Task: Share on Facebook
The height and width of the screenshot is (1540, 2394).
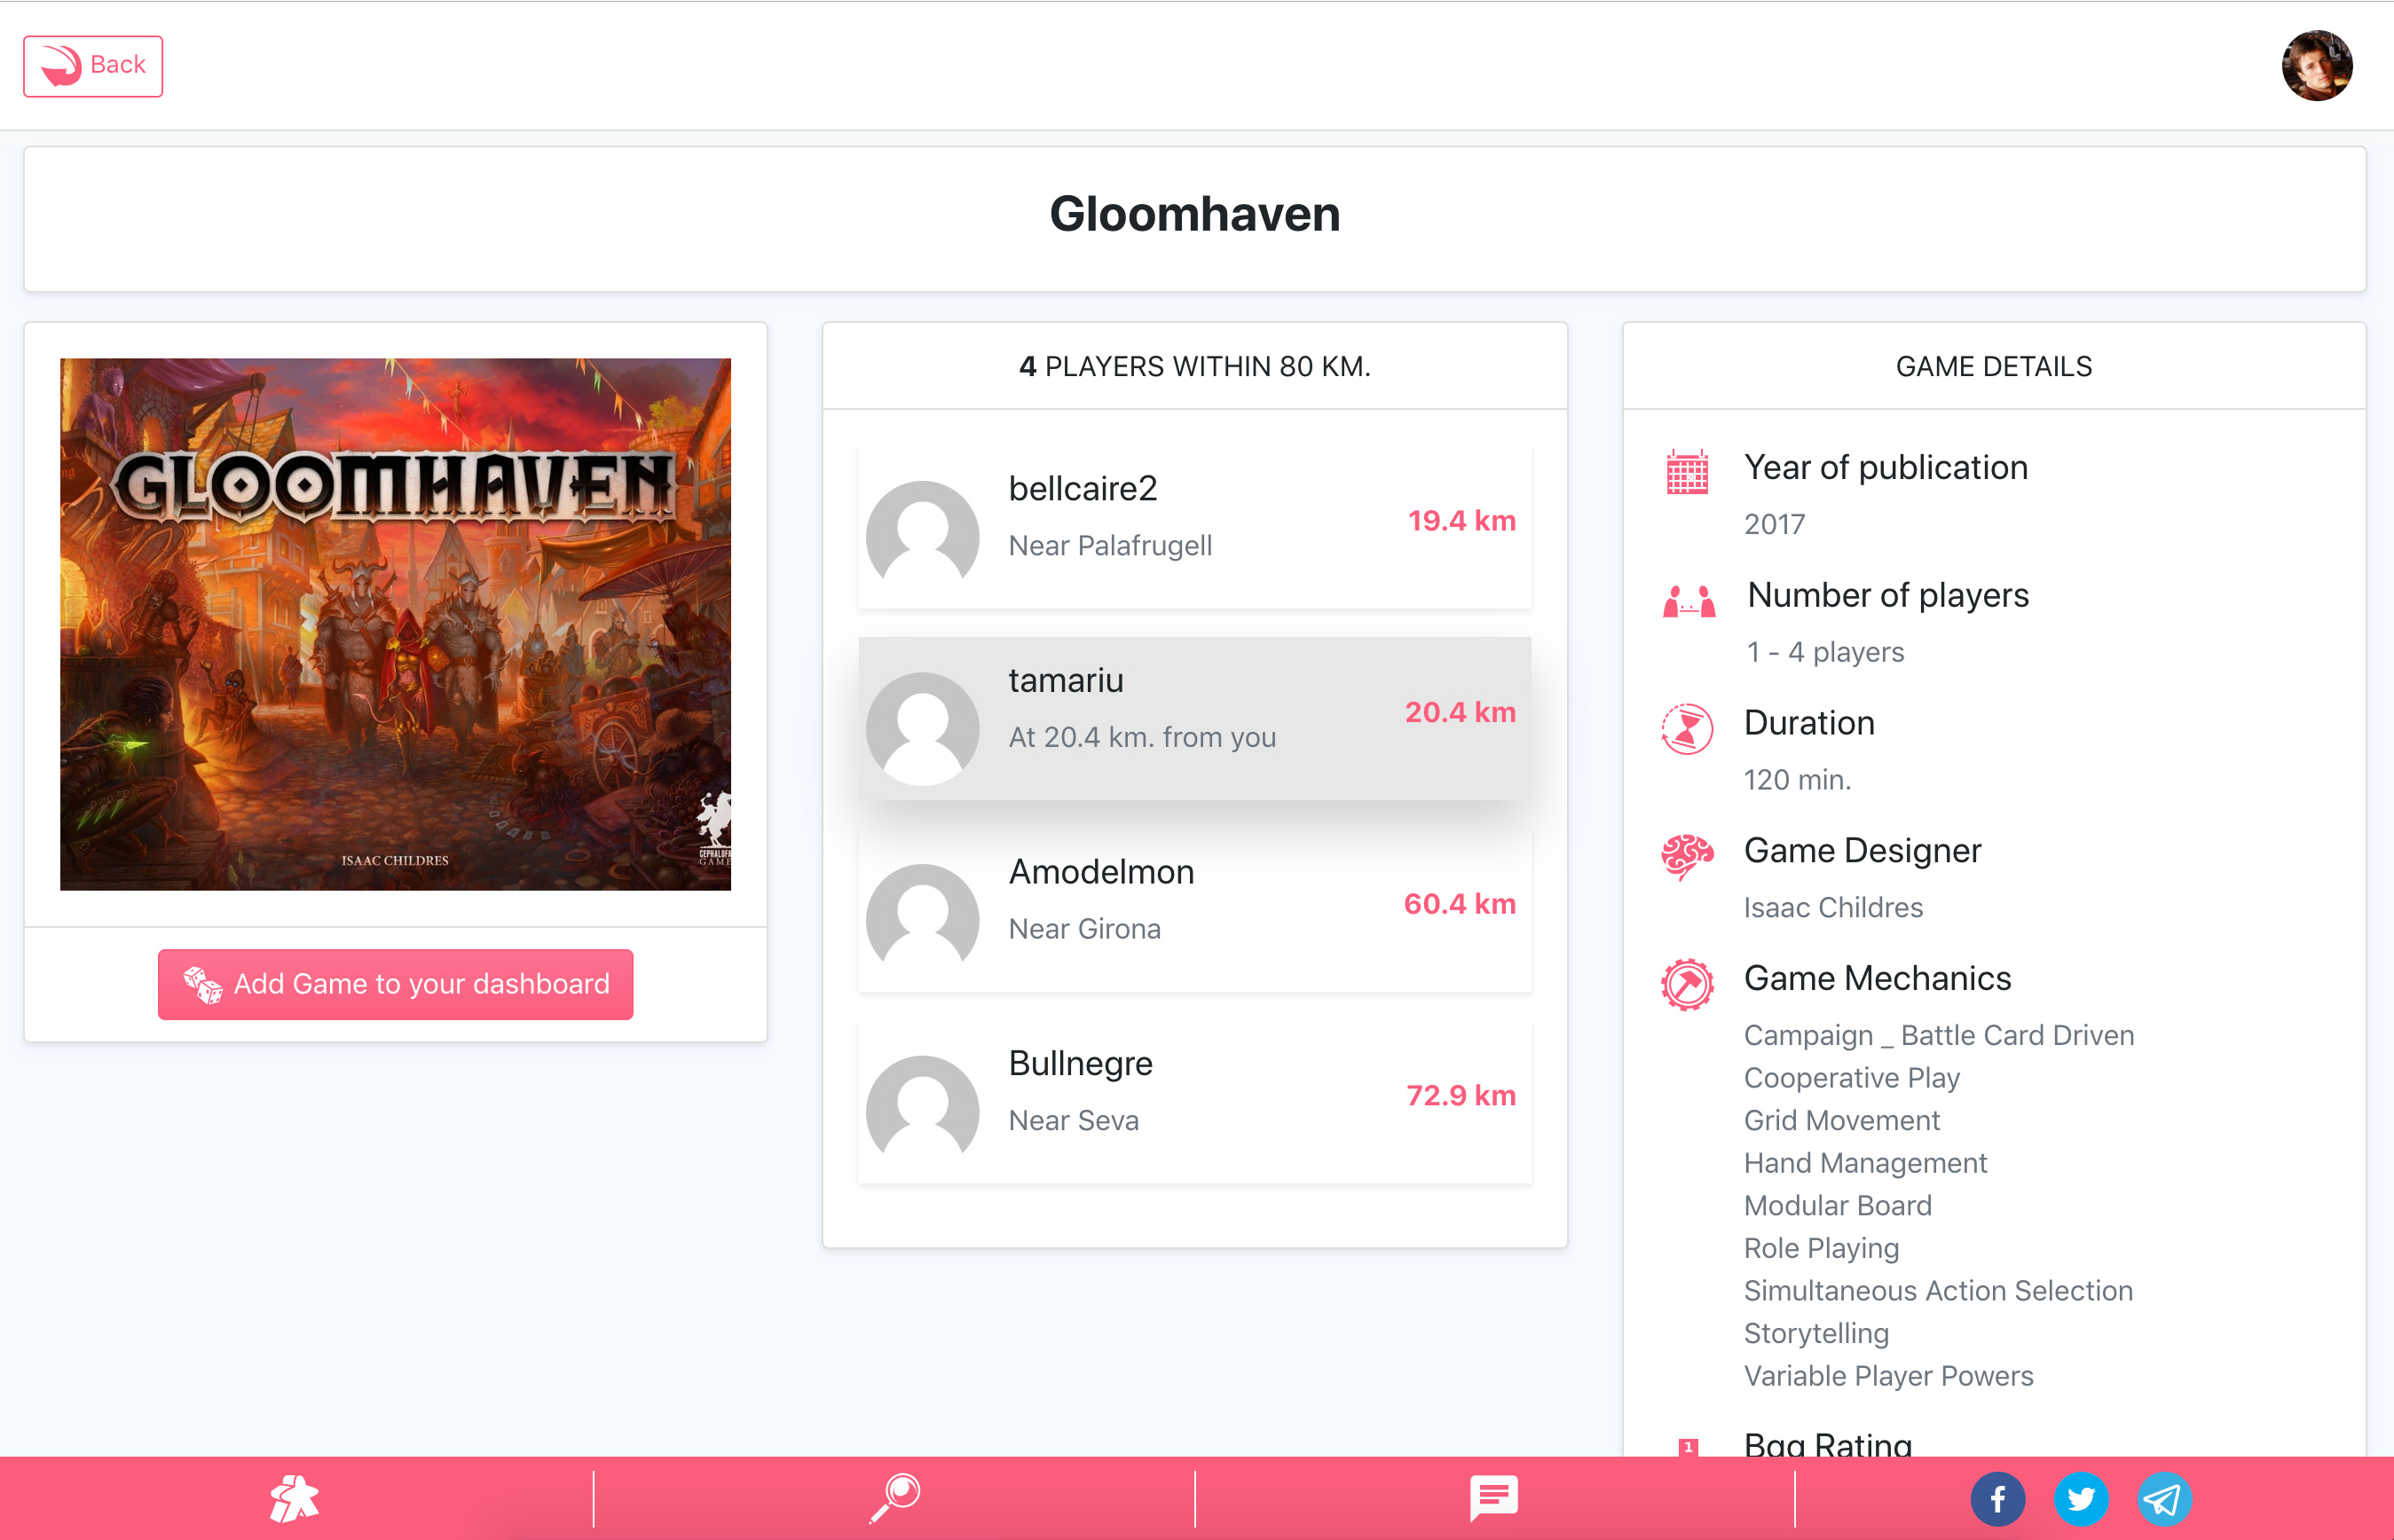Action: tap(1997, 1499)
